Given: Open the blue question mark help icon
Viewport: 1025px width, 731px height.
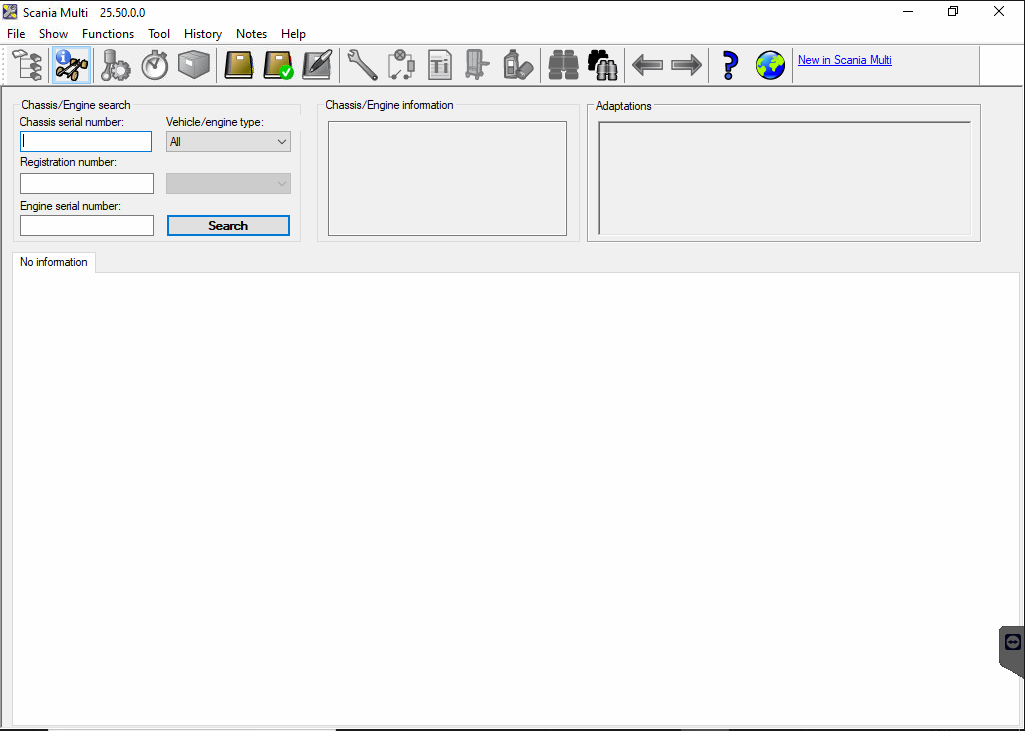Looking at the screenshot, I should click(730, 66).
